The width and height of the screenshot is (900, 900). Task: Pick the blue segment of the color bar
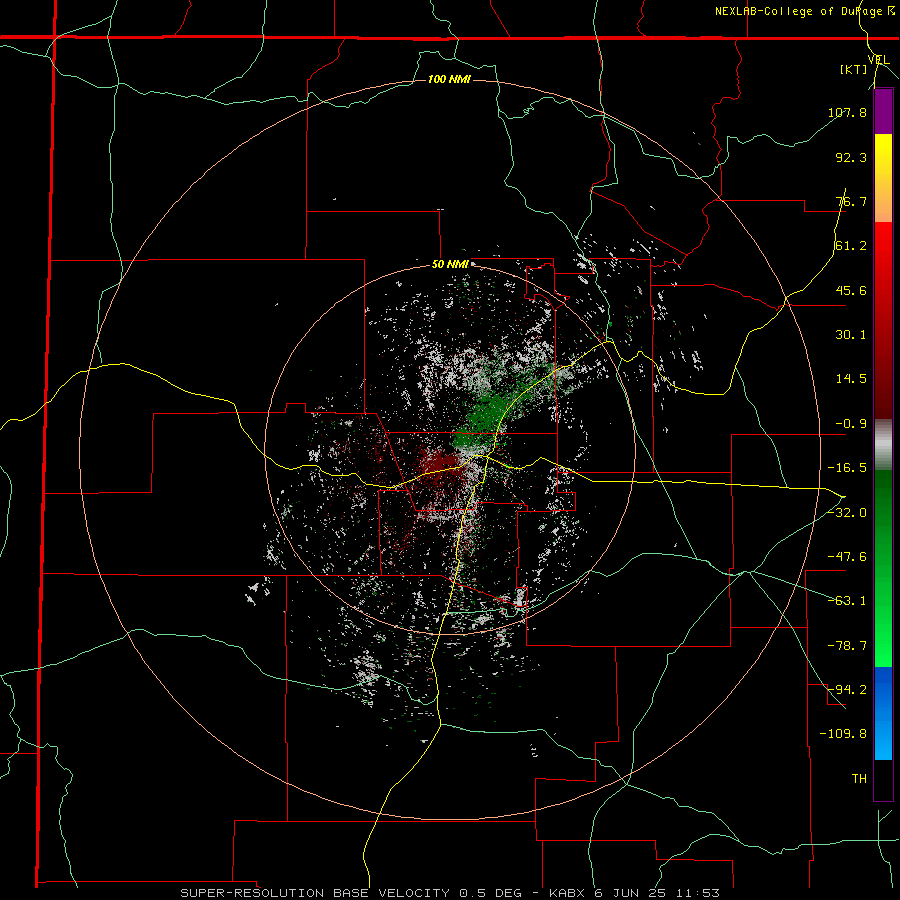[x=883, y=713]
